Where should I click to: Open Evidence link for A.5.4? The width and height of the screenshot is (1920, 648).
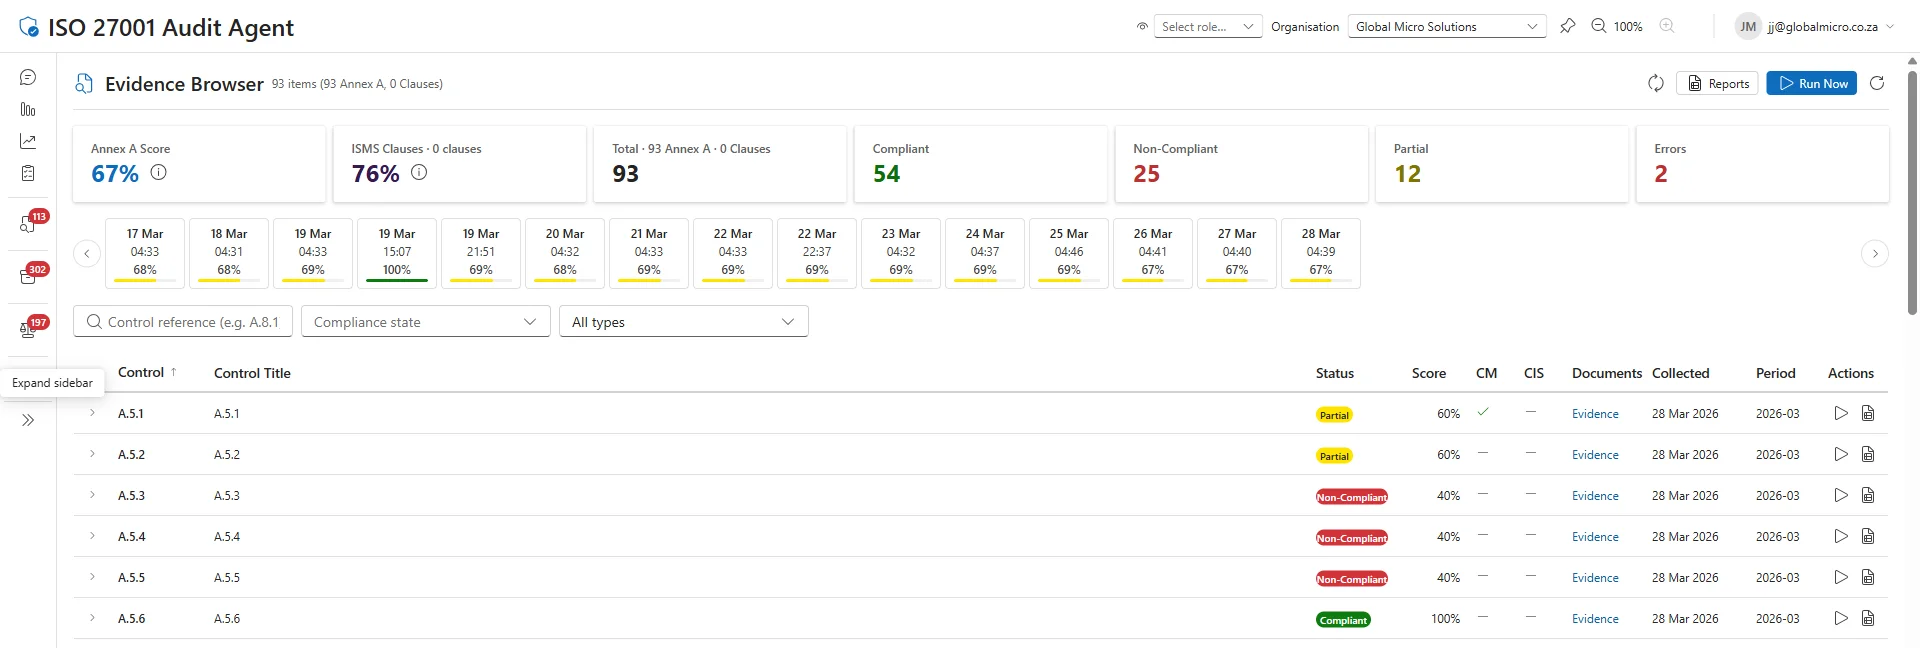[1595, 537]
